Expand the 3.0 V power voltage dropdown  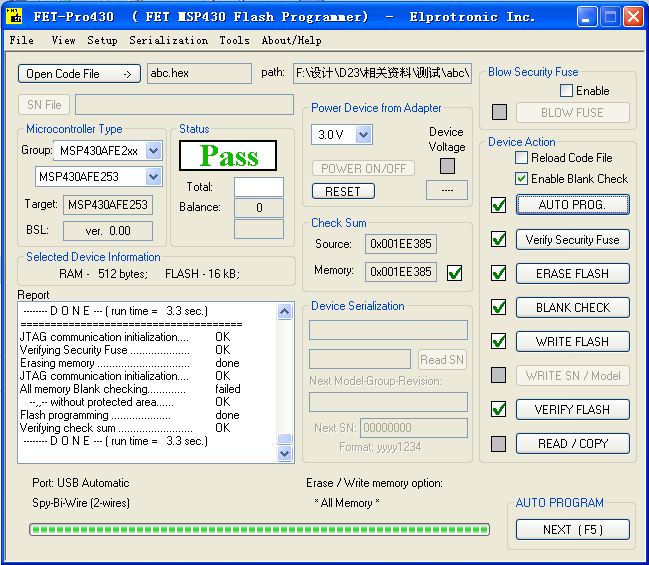363,135
